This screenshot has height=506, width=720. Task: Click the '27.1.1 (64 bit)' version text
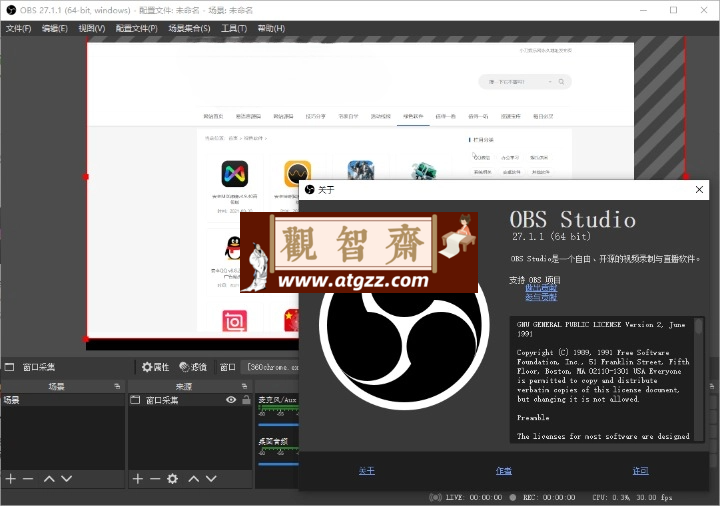[551, 237]
